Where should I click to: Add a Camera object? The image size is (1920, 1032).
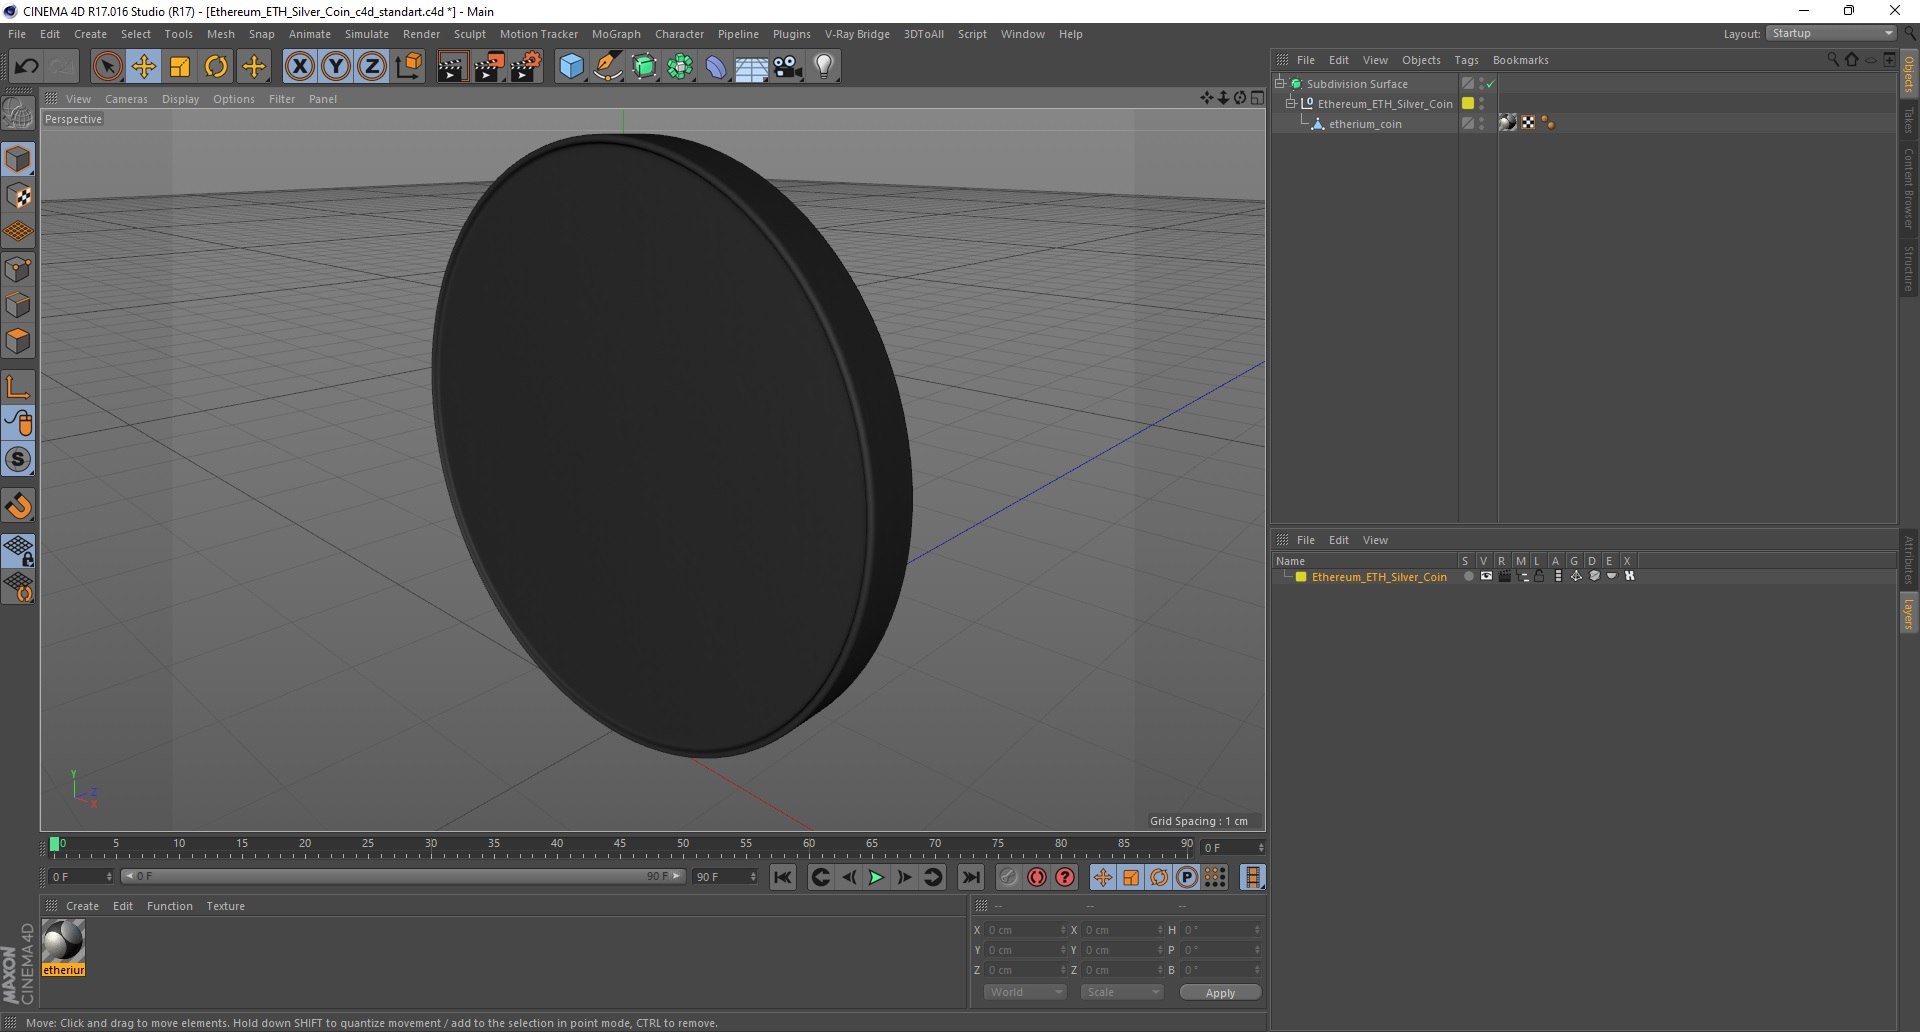[788, 67]
